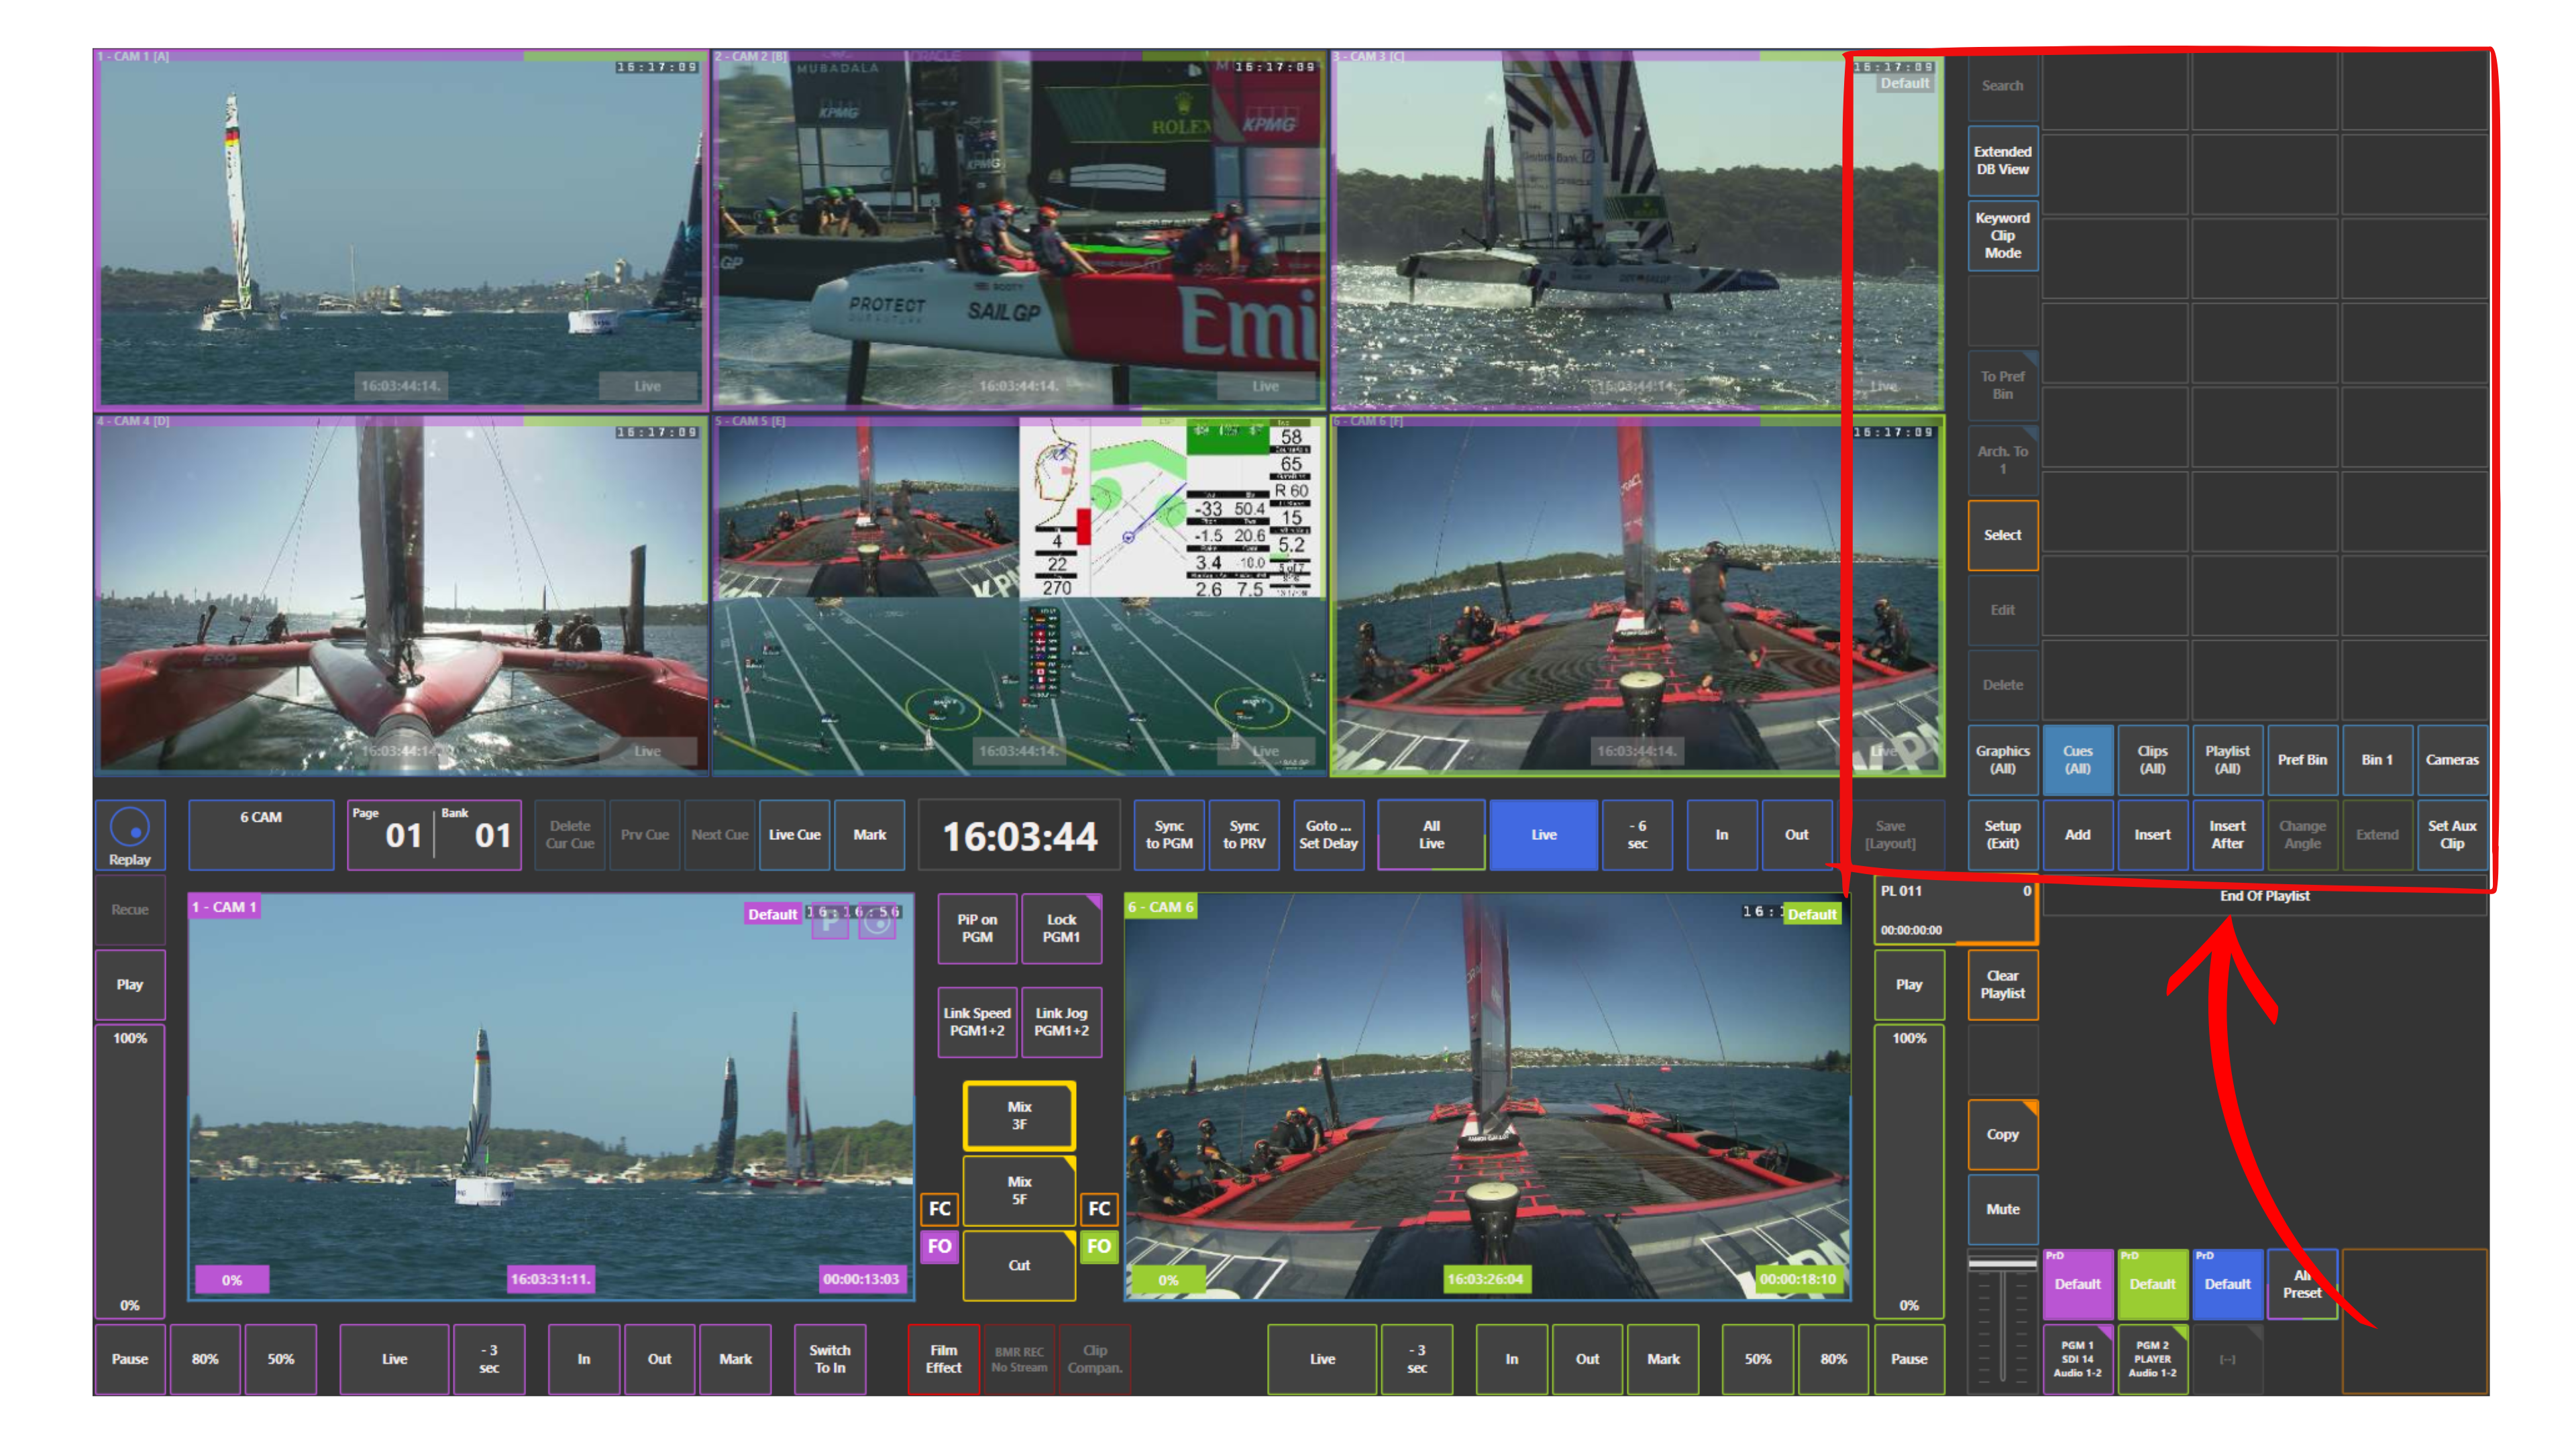Switch to the Graphics (All) tab
This screenshot has height=1449, width=2576.
point(2002,760)
